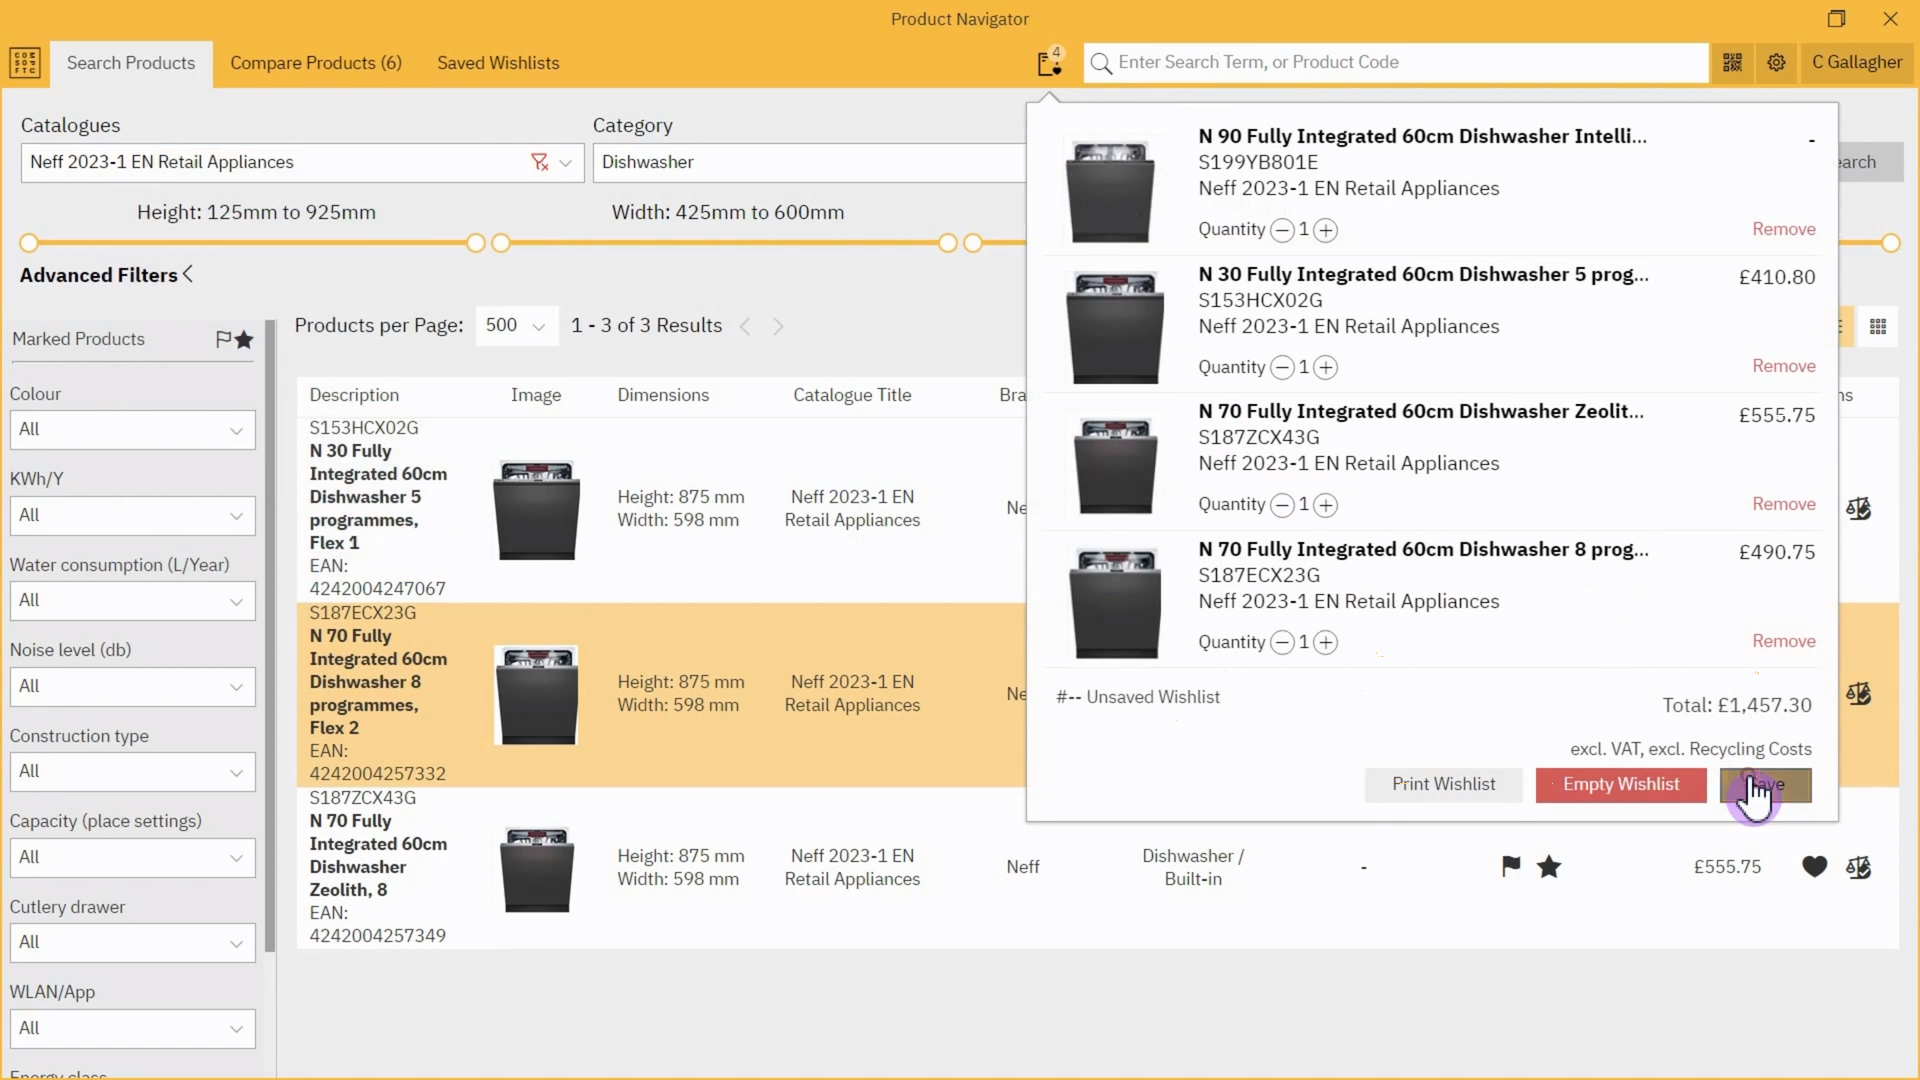Image resolution: width=1920 pixels, height=1080 pixels.
Task: Remove N 90 dishwasher from wishlist
Action: click(x=1783, y=229)
